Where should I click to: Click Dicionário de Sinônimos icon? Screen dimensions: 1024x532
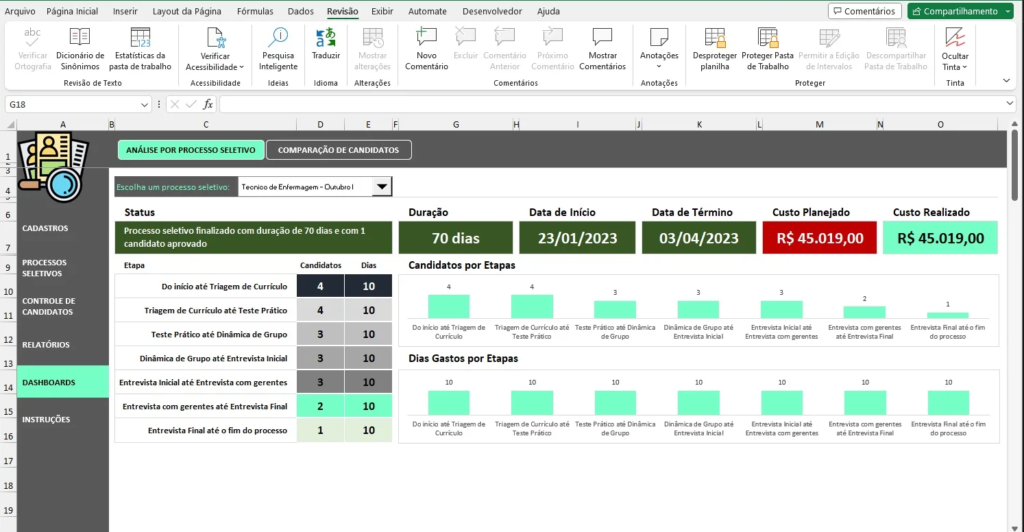pos(81,38)
